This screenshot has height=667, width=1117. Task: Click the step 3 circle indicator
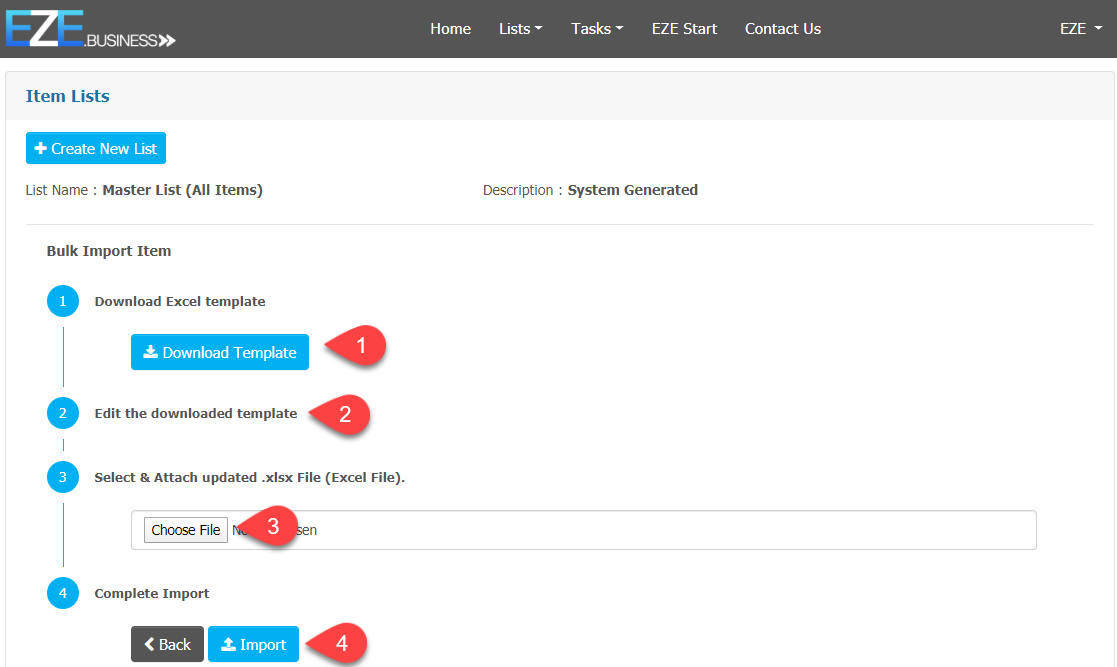(x=62, y=477)
